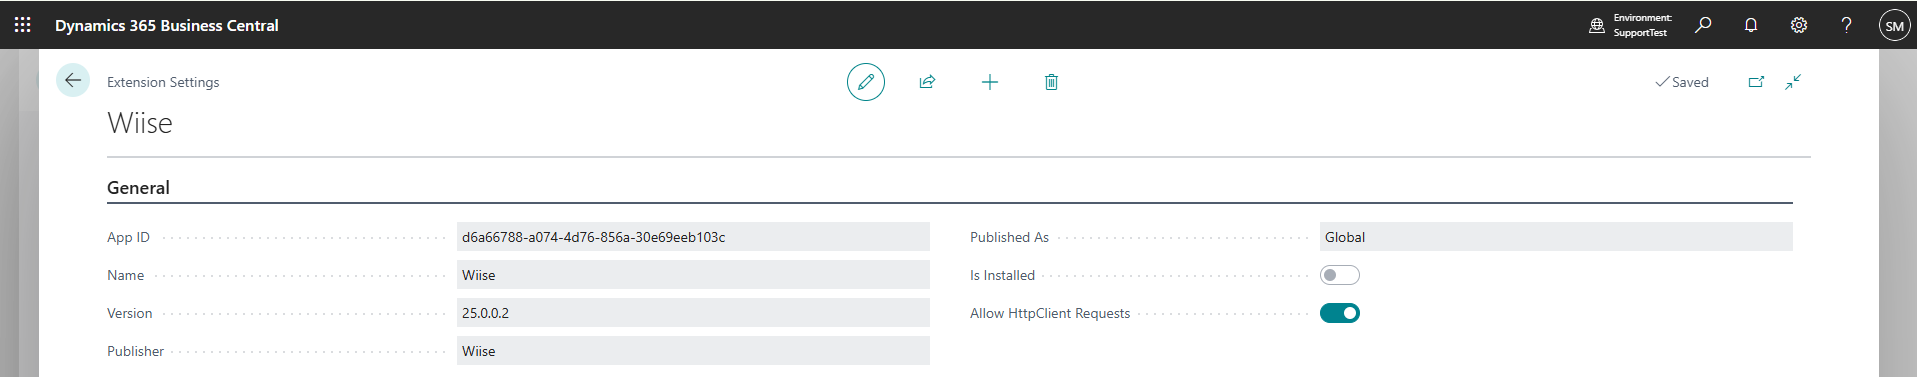Click the Extension Settings caption
Screen dimensions: 1917x377
tap(163, 82)
